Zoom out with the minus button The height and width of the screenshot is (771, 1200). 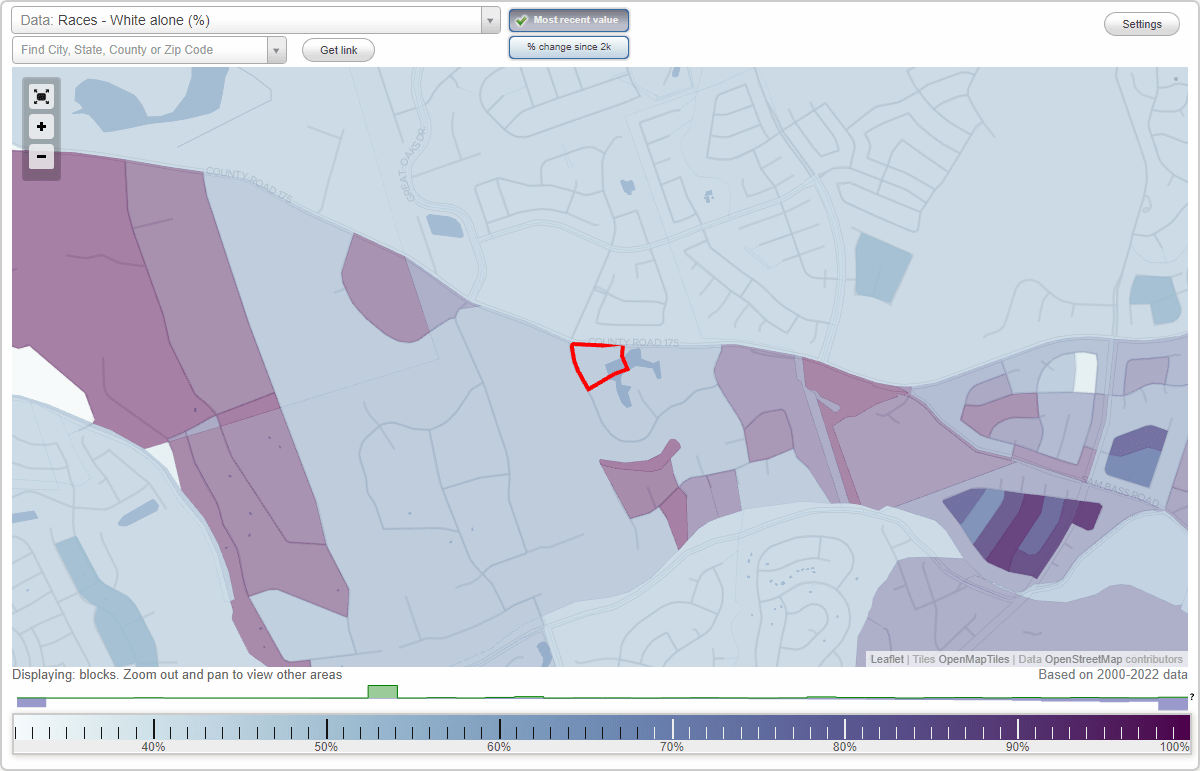click(41, 156)
